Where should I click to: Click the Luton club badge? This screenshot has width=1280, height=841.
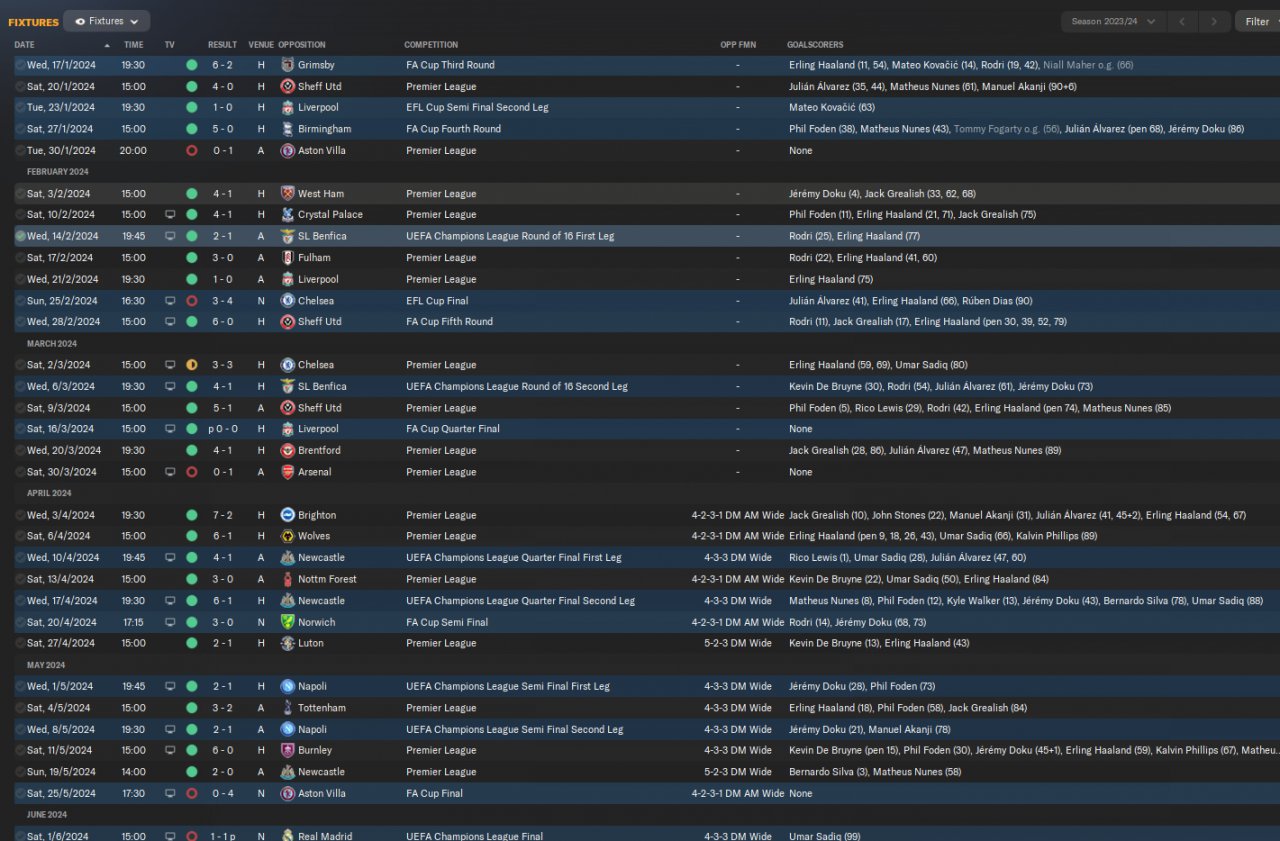click(x=288, y=643)
